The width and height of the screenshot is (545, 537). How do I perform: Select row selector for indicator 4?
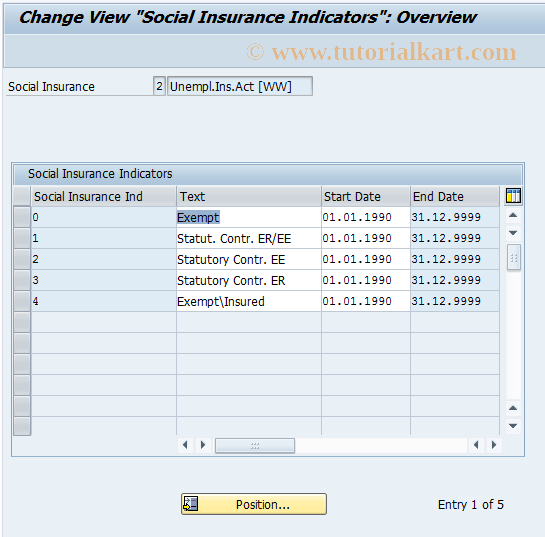click(x=22, y=301)
